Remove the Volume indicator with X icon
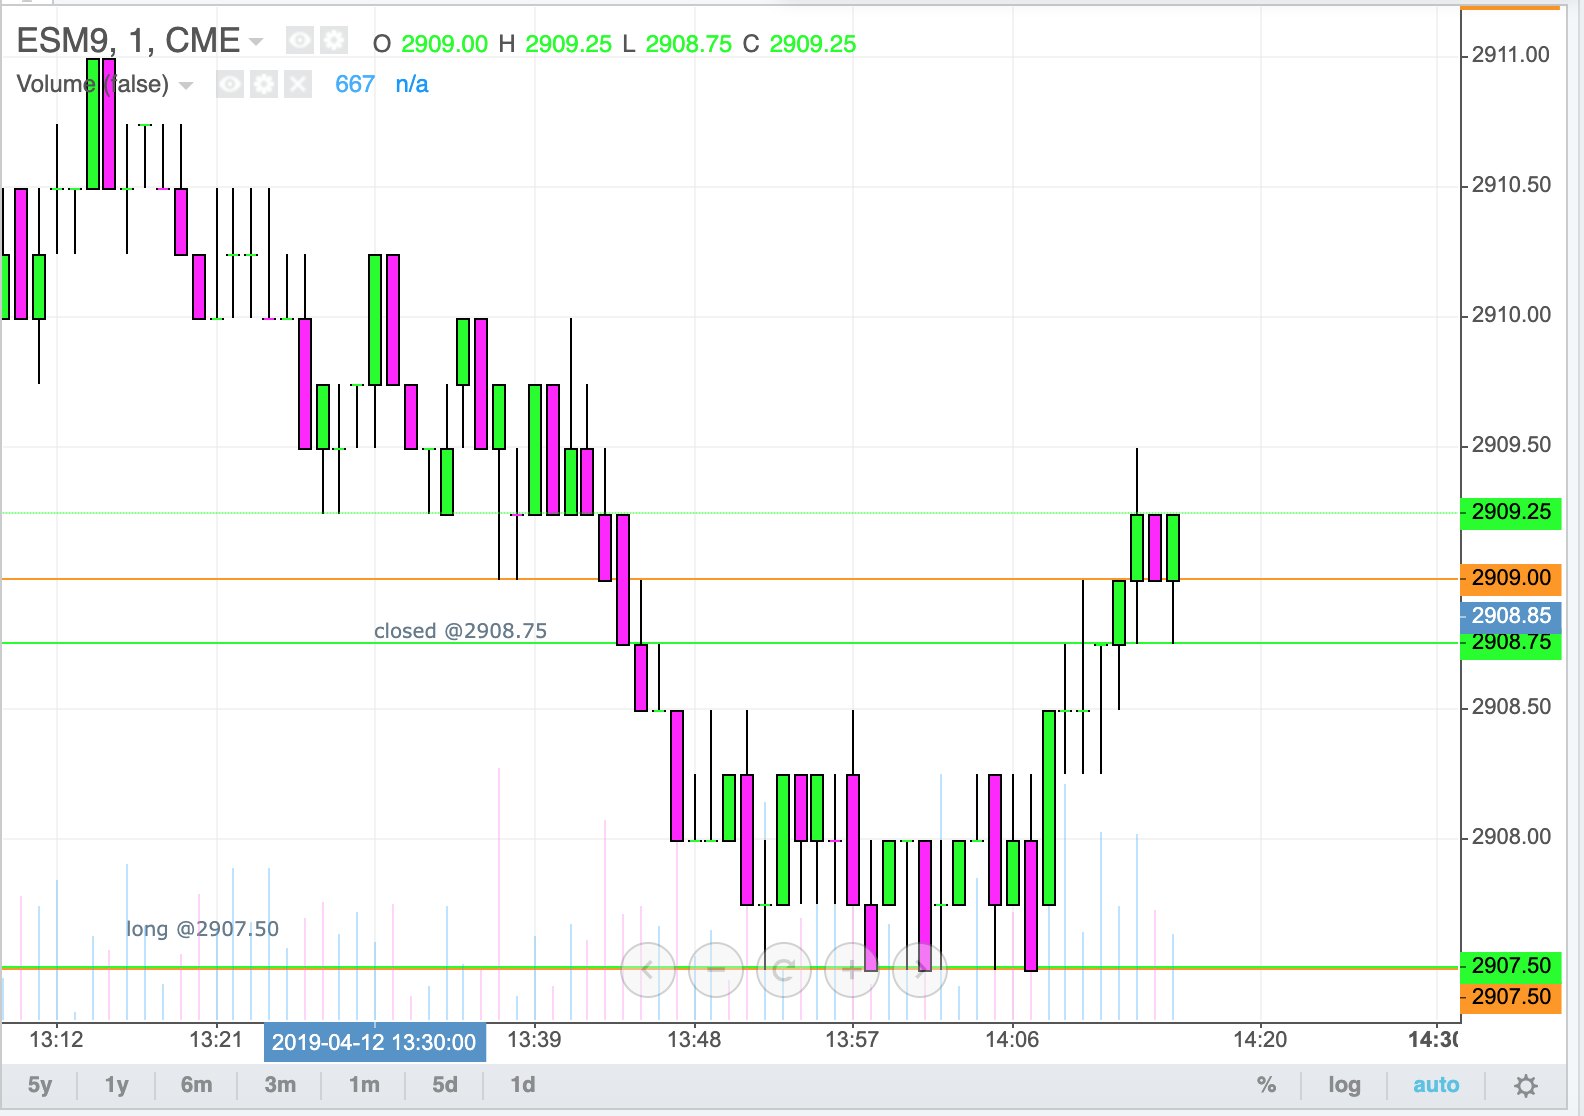1584x1116 pixels. coord(298,84)
